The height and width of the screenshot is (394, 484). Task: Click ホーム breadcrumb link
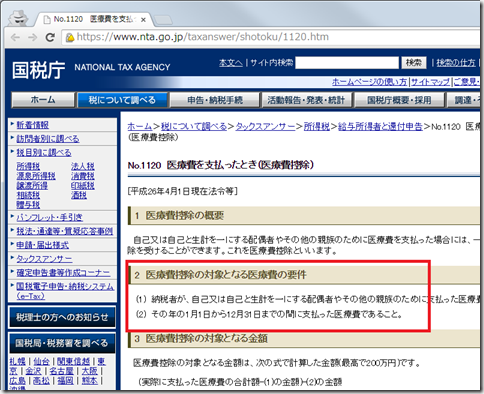pos(140,127)
